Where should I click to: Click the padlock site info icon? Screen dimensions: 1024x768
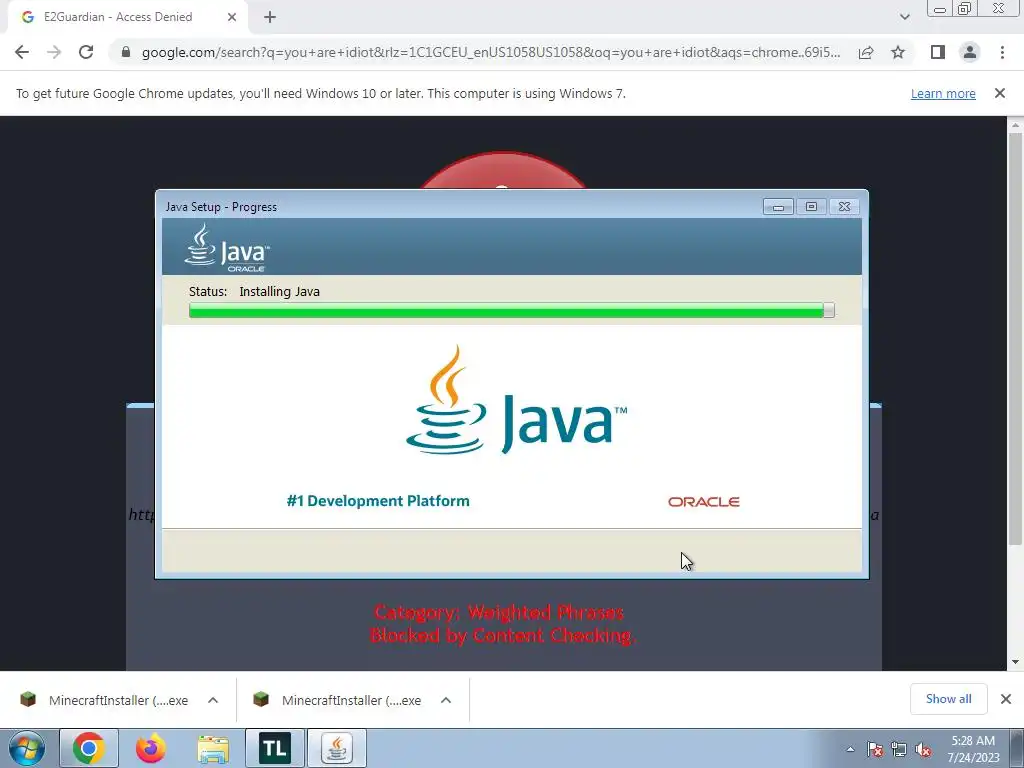point(125,52)
